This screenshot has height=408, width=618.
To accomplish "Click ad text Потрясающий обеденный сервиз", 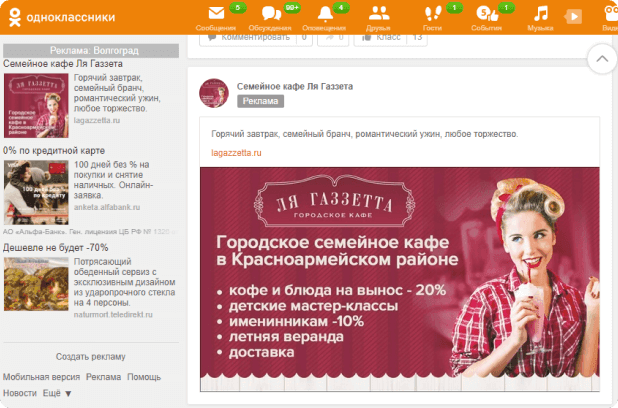I will [125, 282].
